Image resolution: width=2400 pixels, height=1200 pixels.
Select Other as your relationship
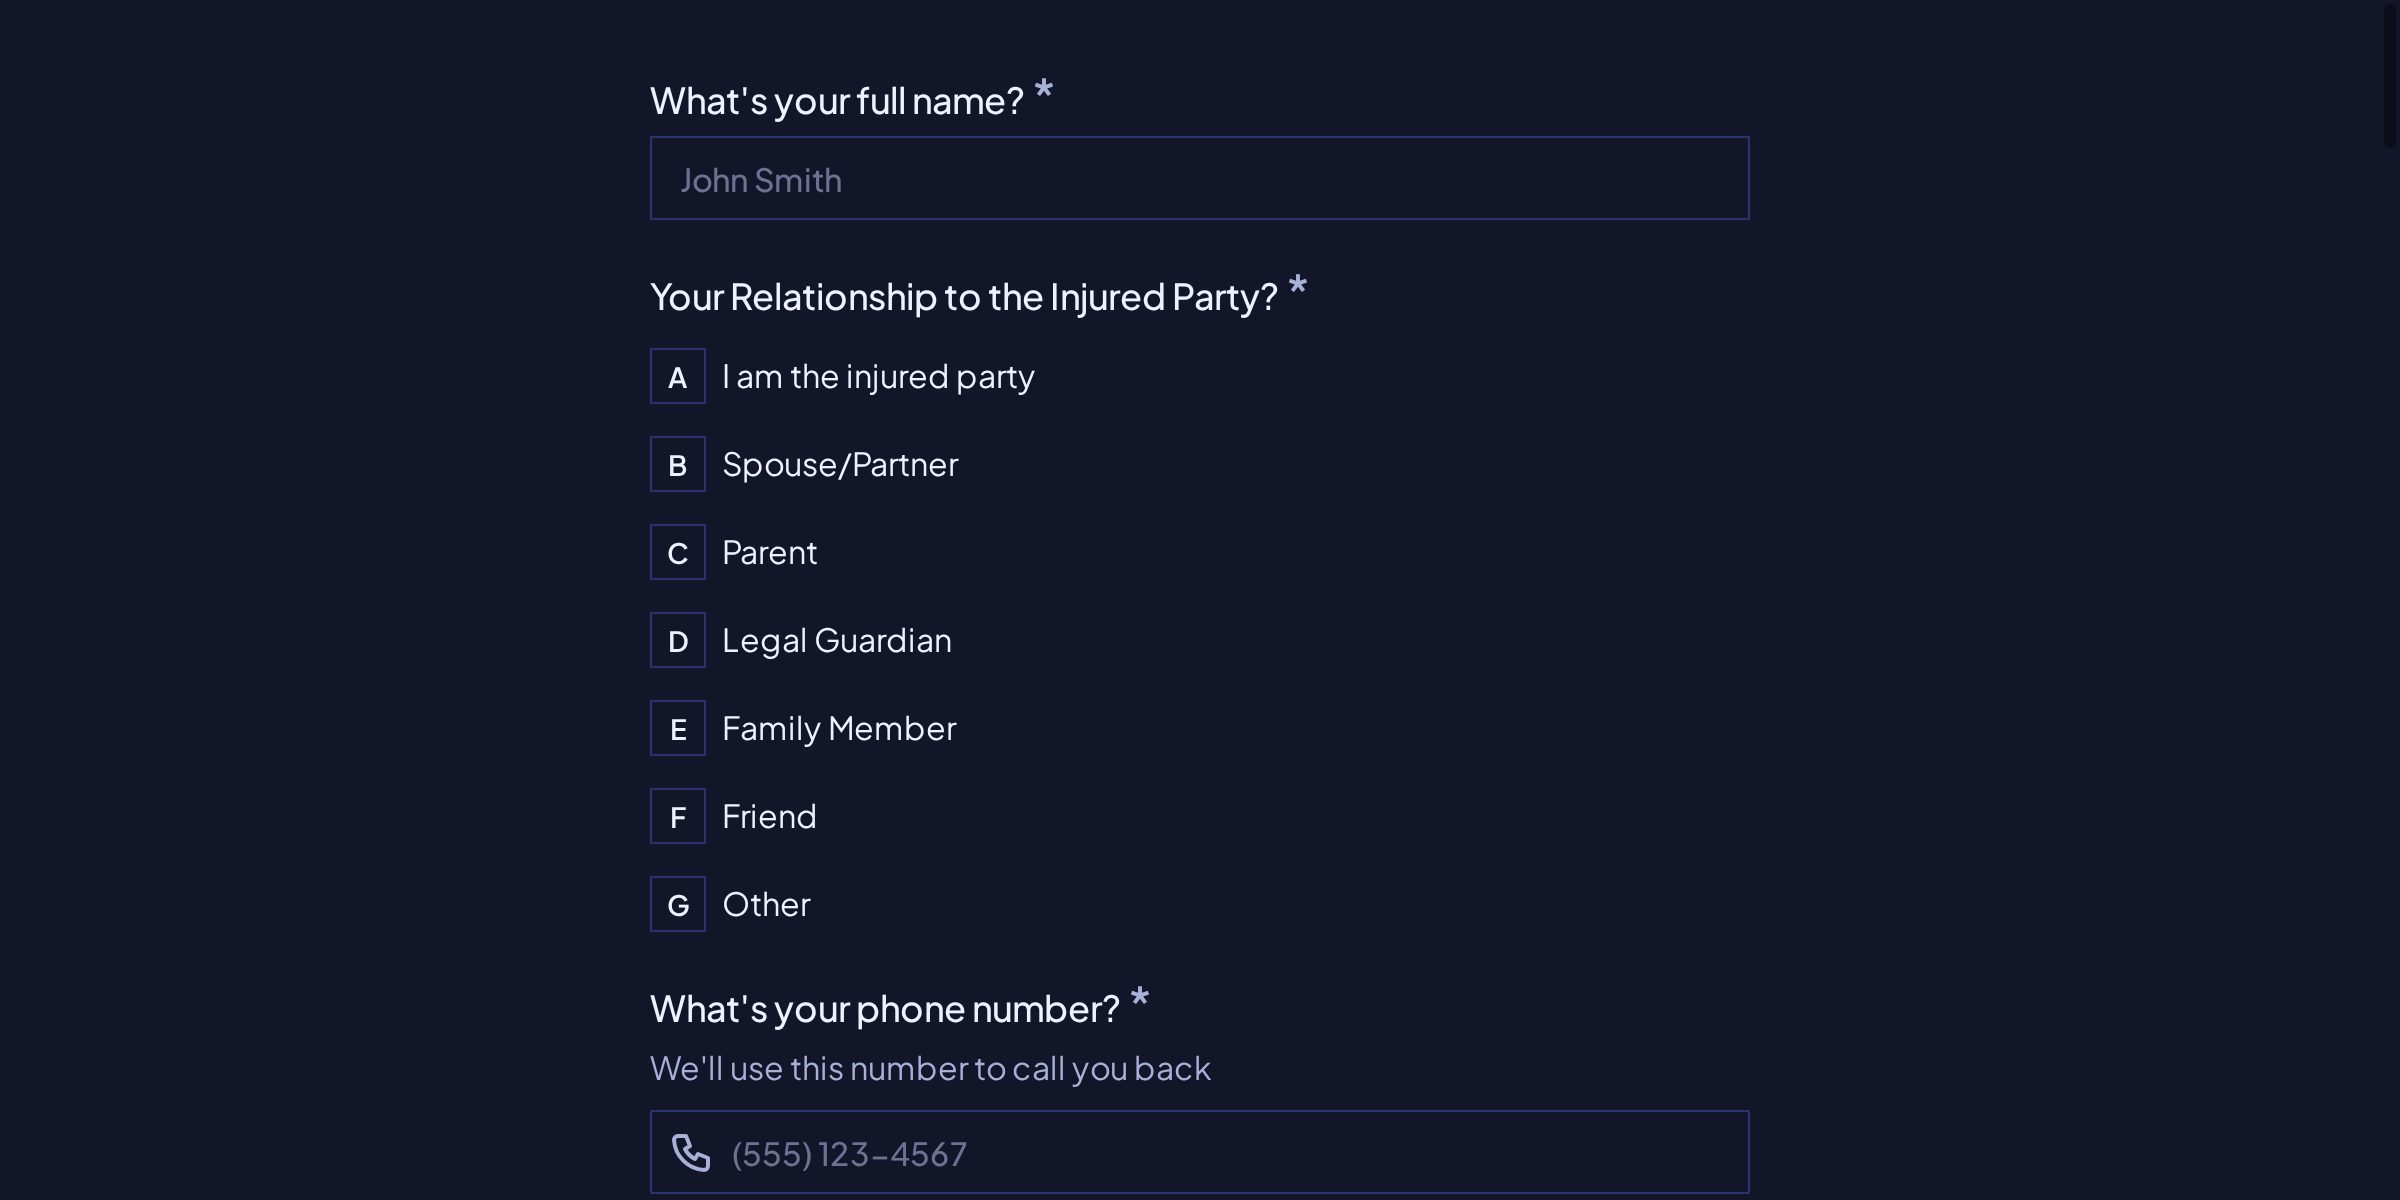(x=766, y=904)
